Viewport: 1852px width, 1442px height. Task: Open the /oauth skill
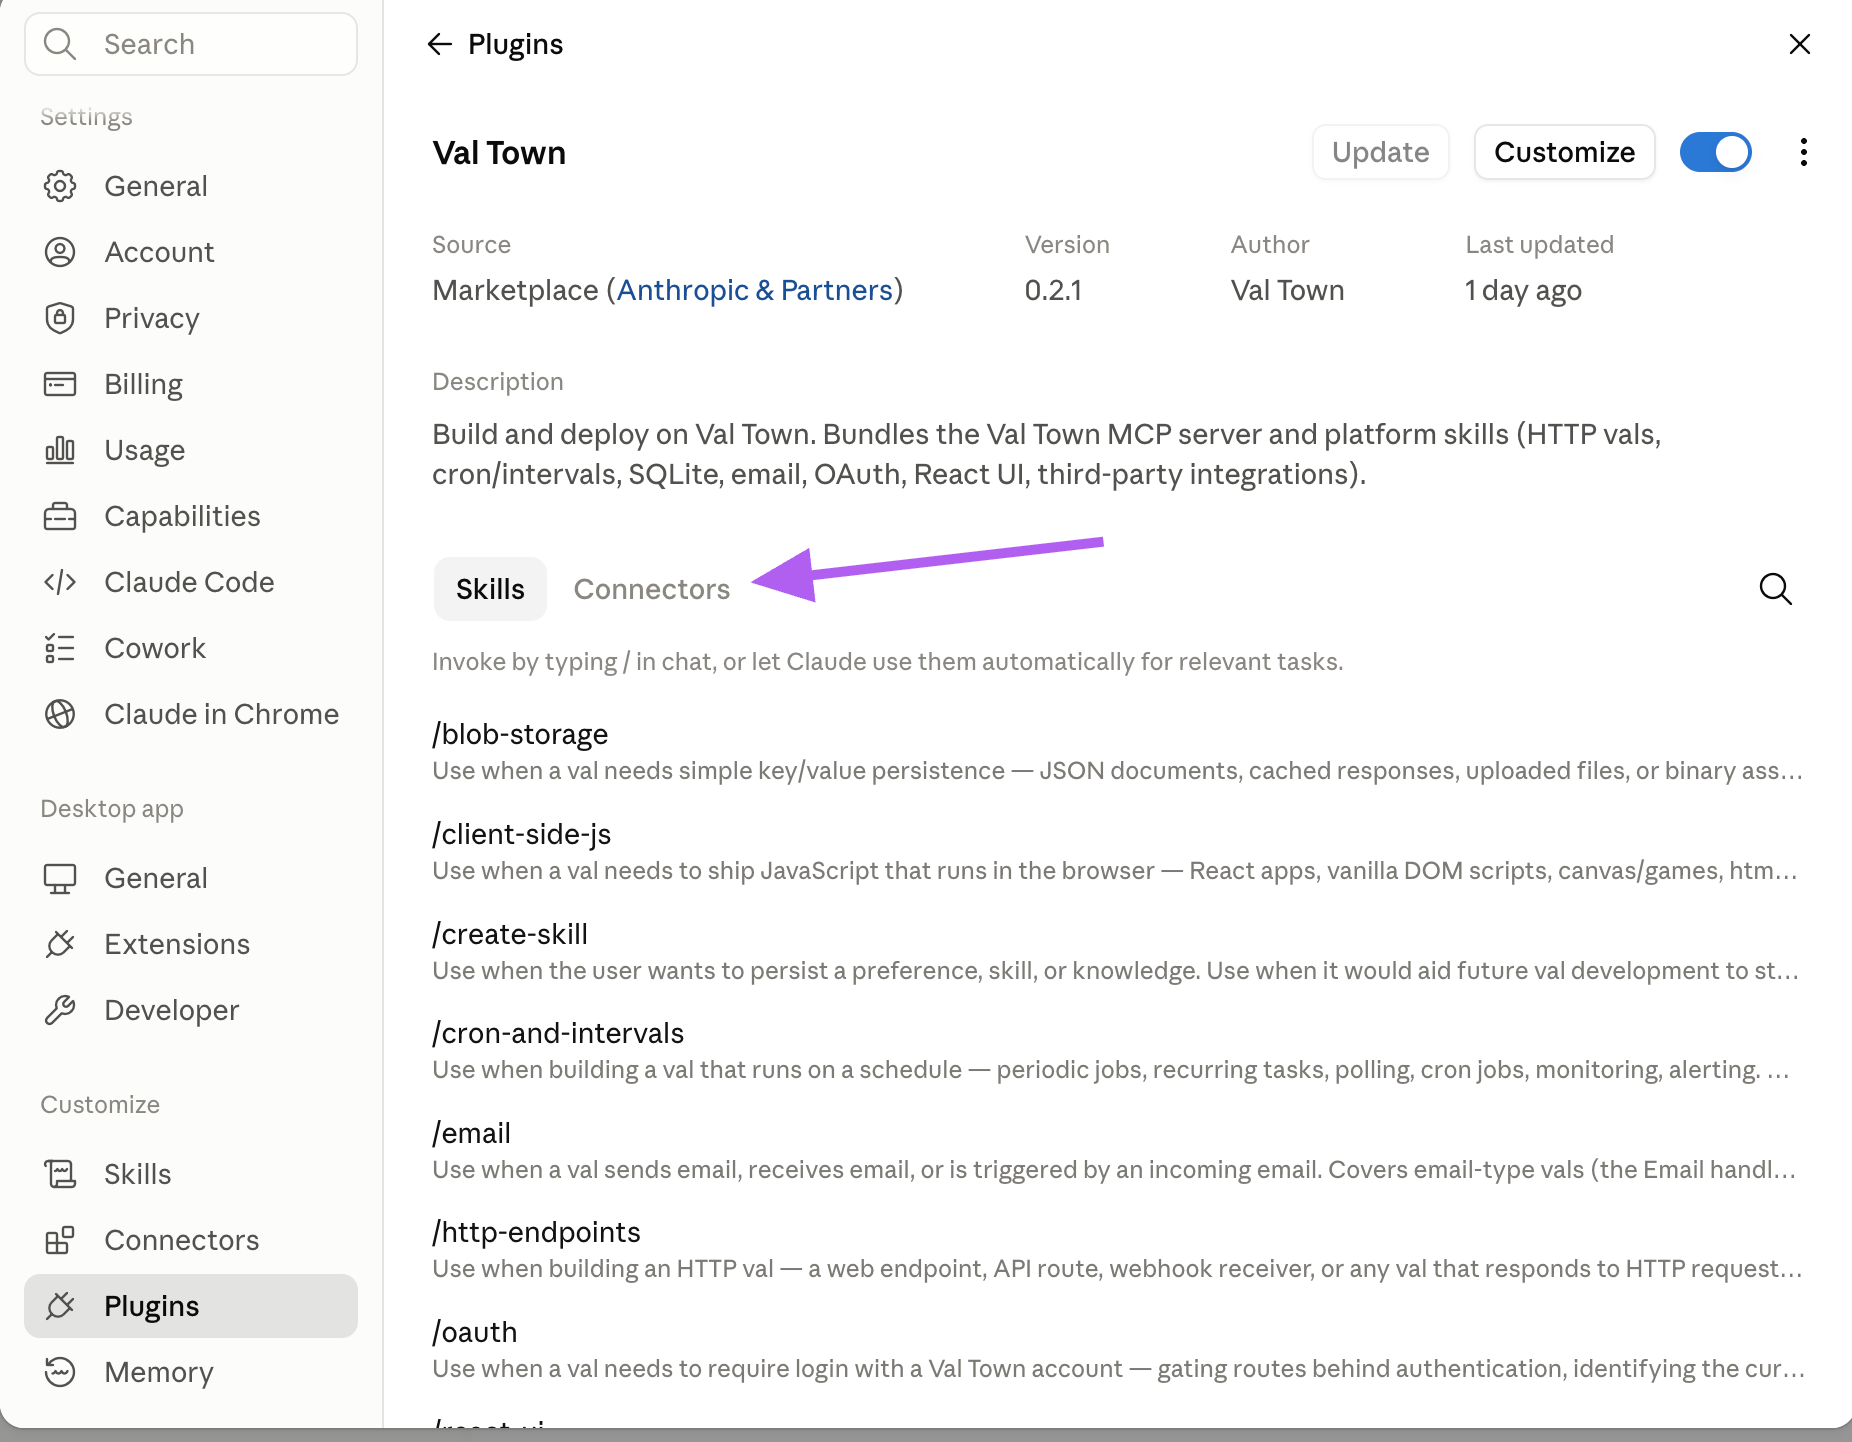pos(1118,1349)
